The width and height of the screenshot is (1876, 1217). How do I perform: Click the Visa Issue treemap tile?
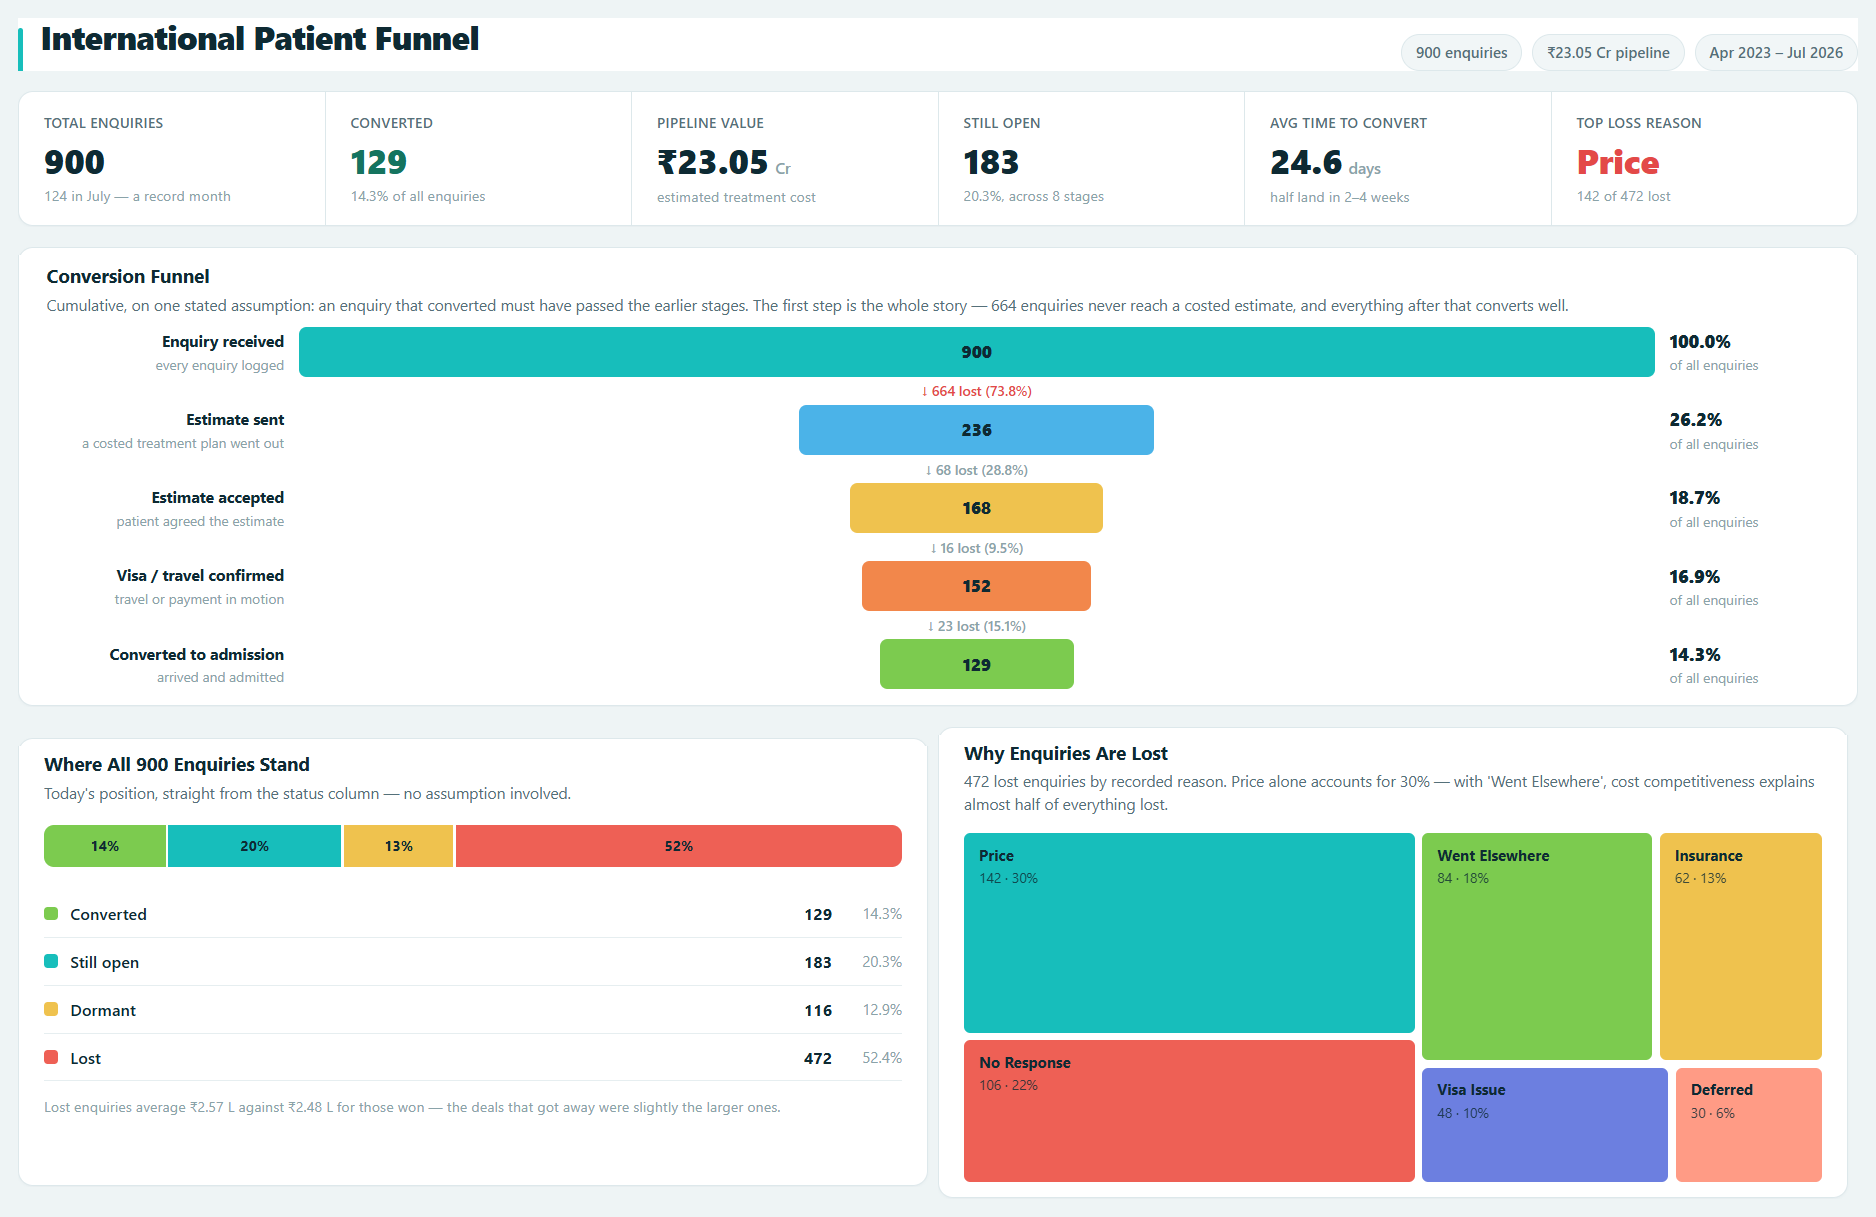(x=1545, y=1125)
